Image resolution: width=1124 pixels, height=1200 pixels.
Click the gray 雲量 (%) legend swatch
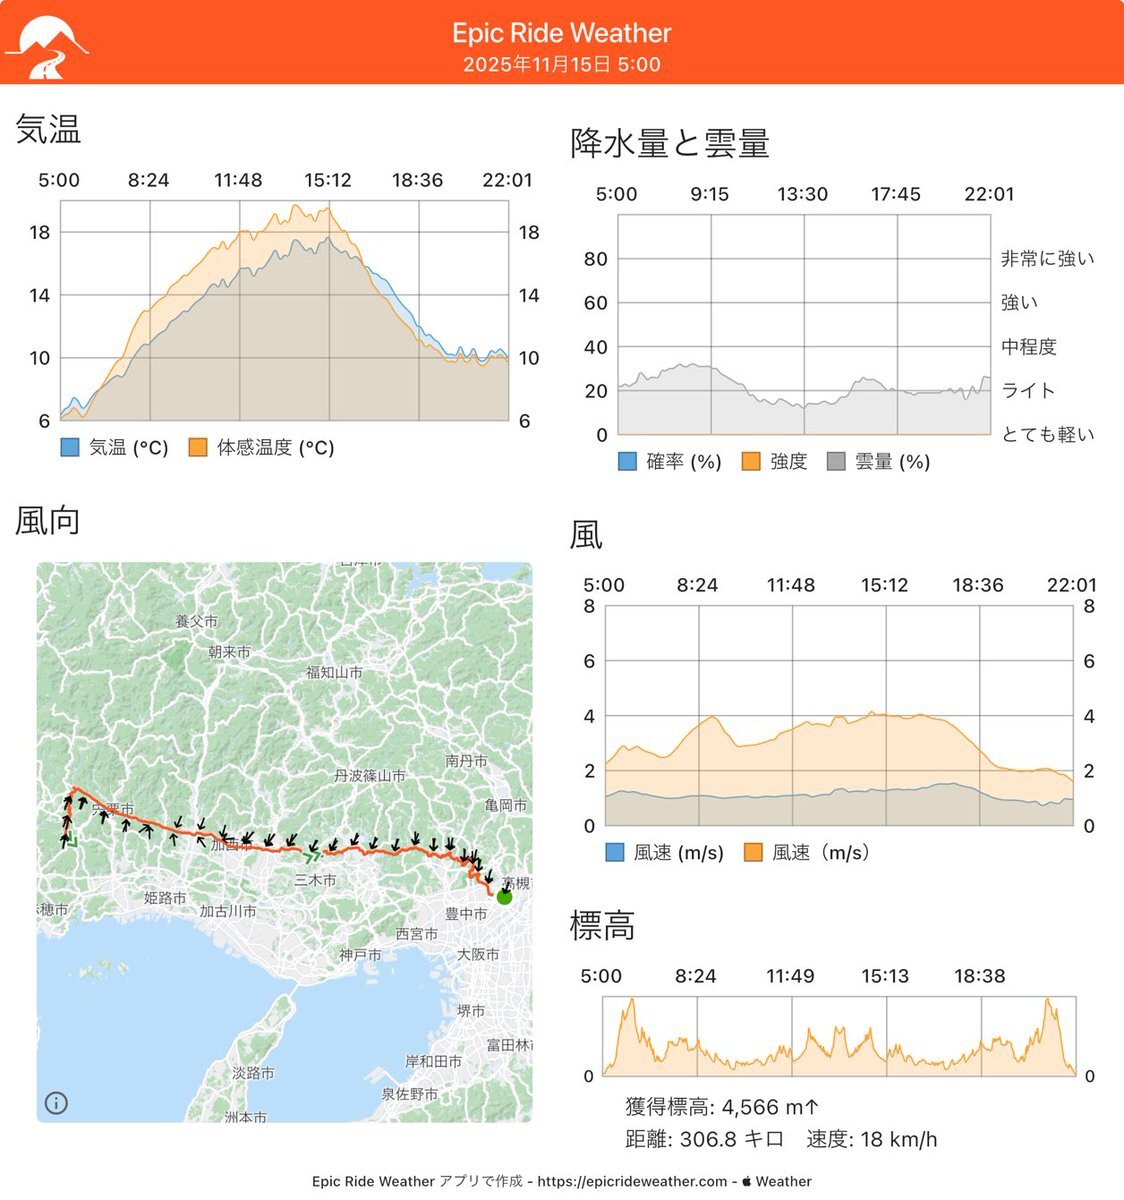pos(837,461)
